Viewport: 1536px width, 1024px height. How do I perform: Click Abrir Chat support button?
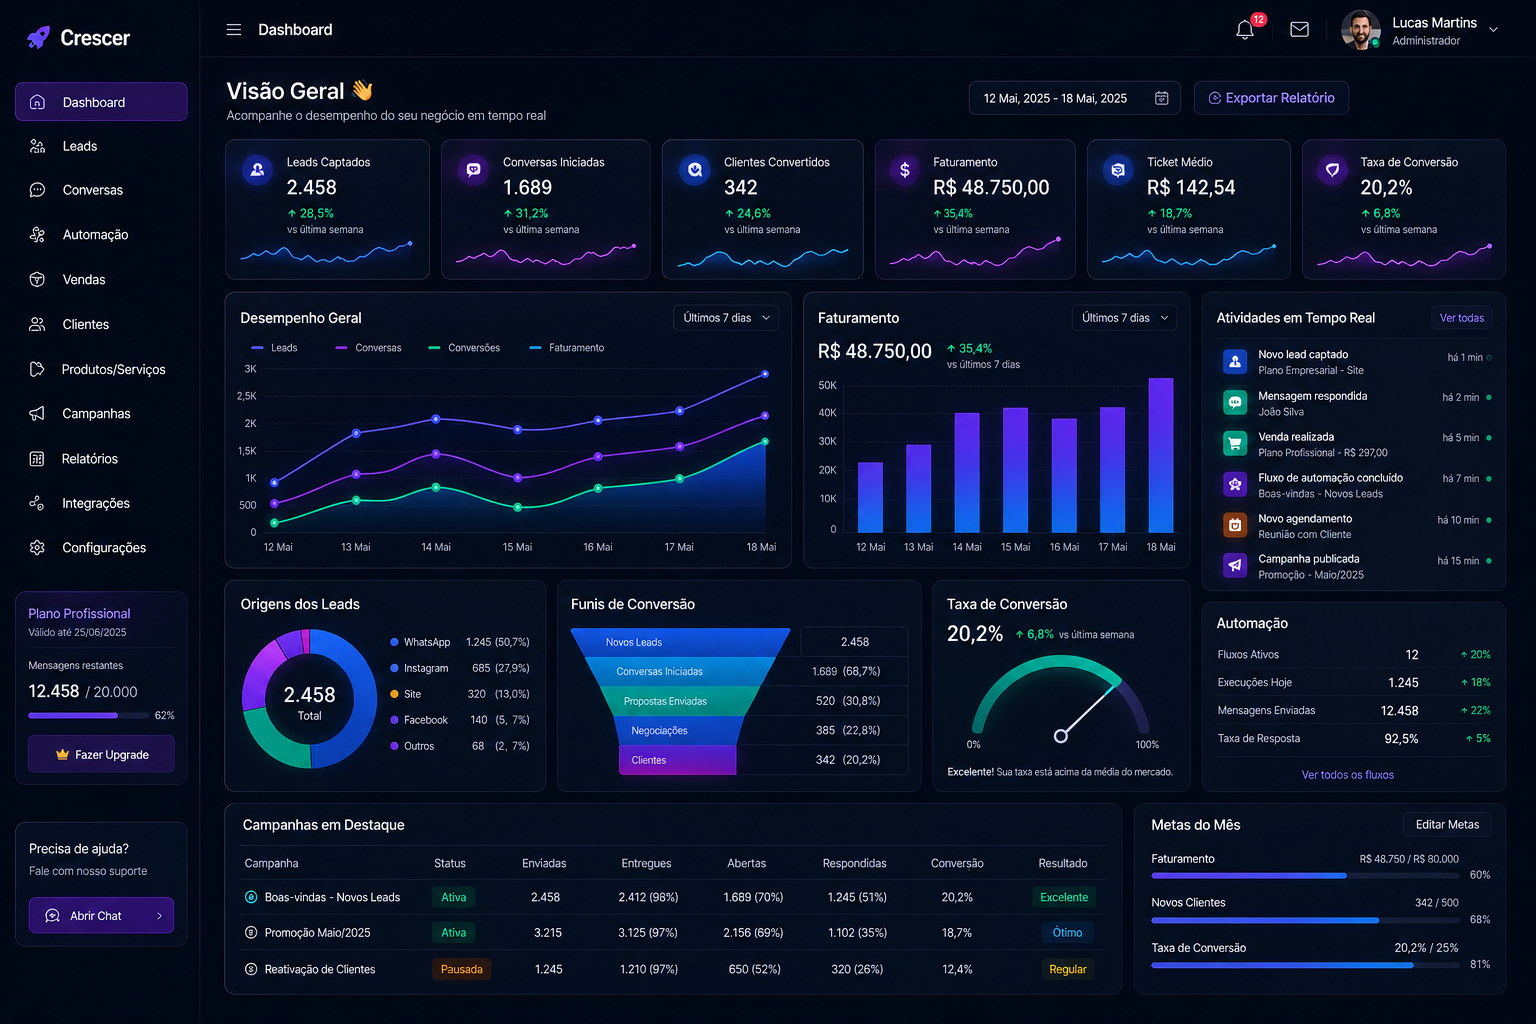(x=101, y=915)
